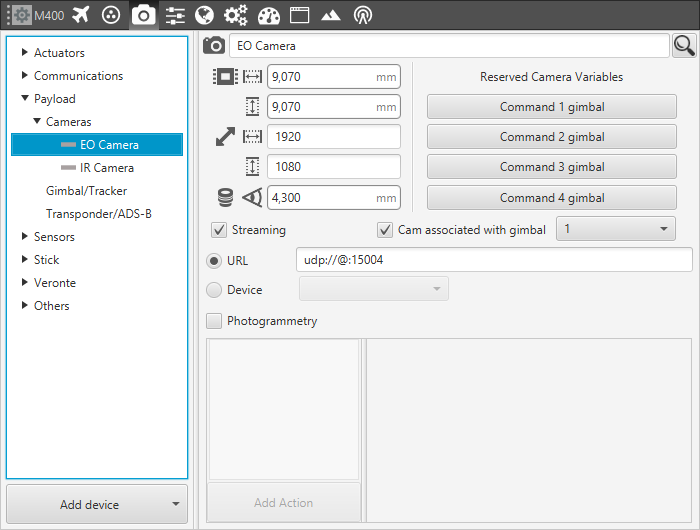Open the mountains terrain icon
This screenshot has width=700, height=530.
331,16
